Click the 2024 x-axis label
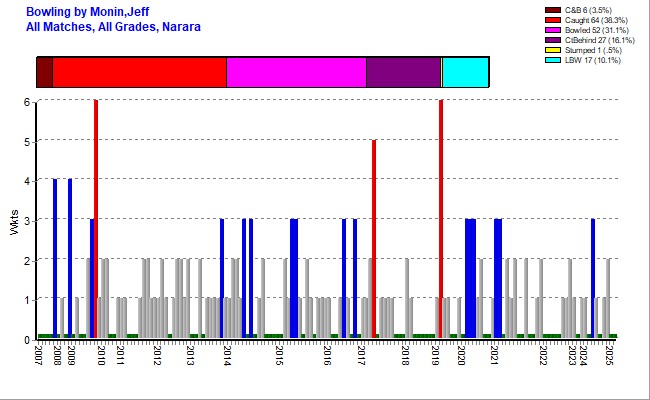The width and height of the screenshot is (650, 400). [x=583, y=356]
